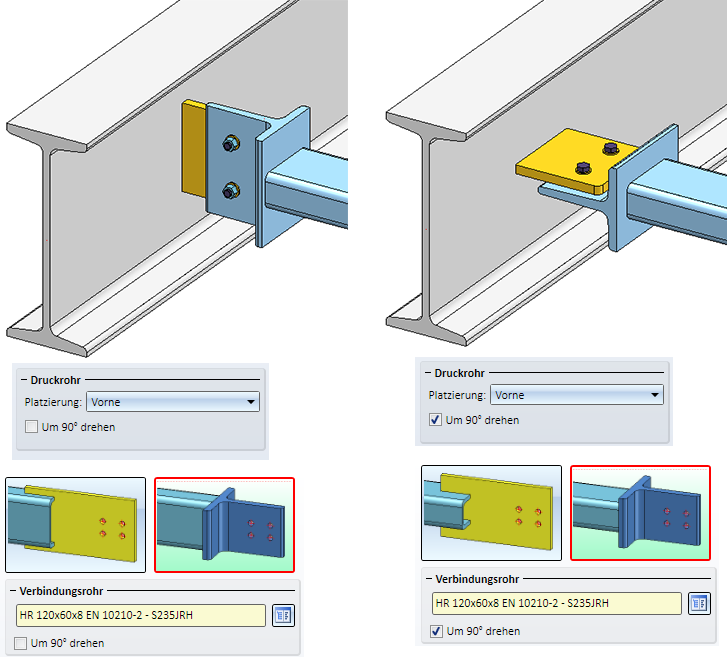Open left Platzierung dropdown showing Vorne

[x=173, y=402]
